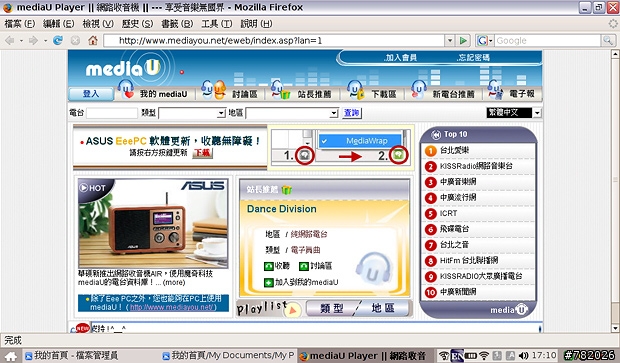Click the Google search box
Screen dimensions: 620x363
pos(548,40)
